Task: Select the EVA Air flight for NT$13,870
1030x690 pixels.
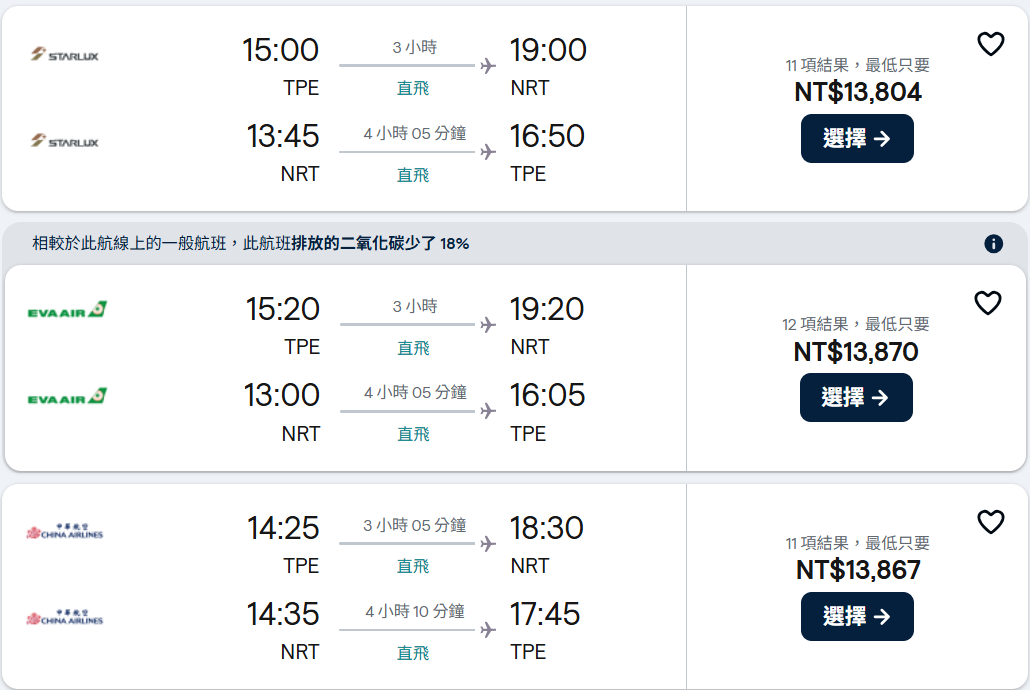Action: (856, 398)
